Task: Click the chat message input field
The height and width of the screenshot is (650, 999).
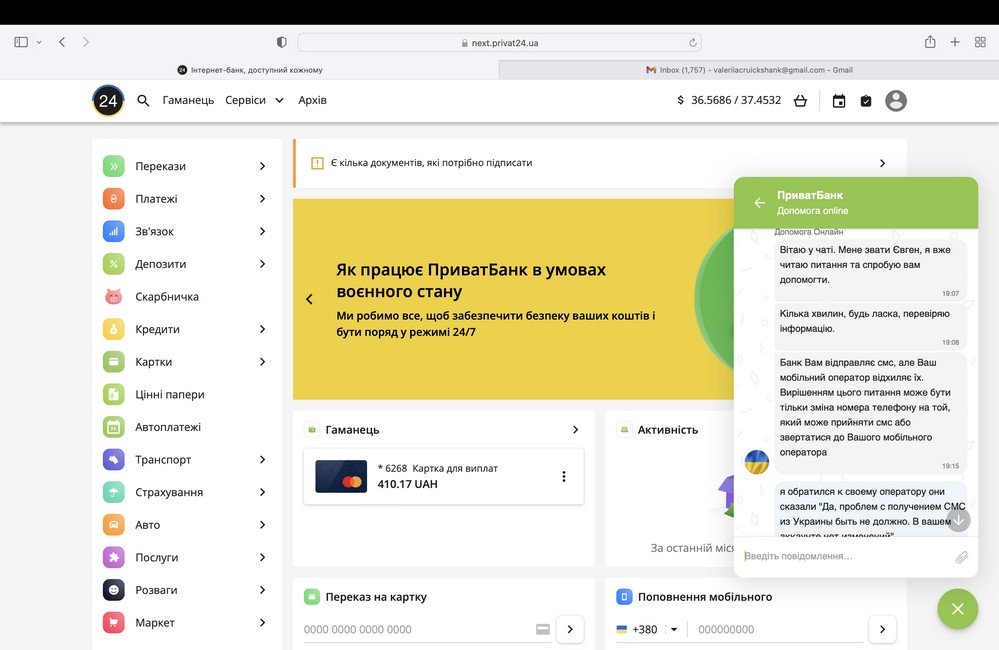Action: click(x=847, y=556)
